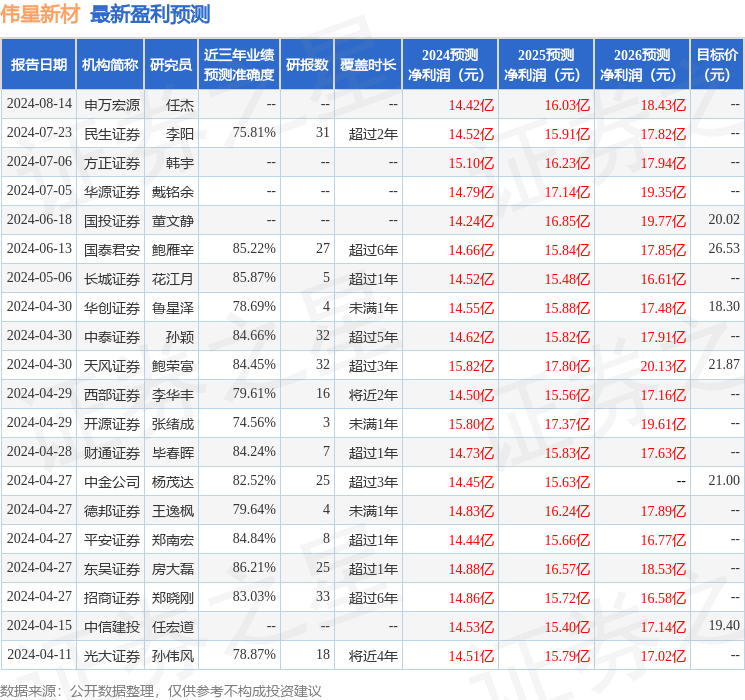Click 2026 forecast 20.13亿 for 天风证券
The height and width of the screenshot is (700, 745).
[663, 366]
